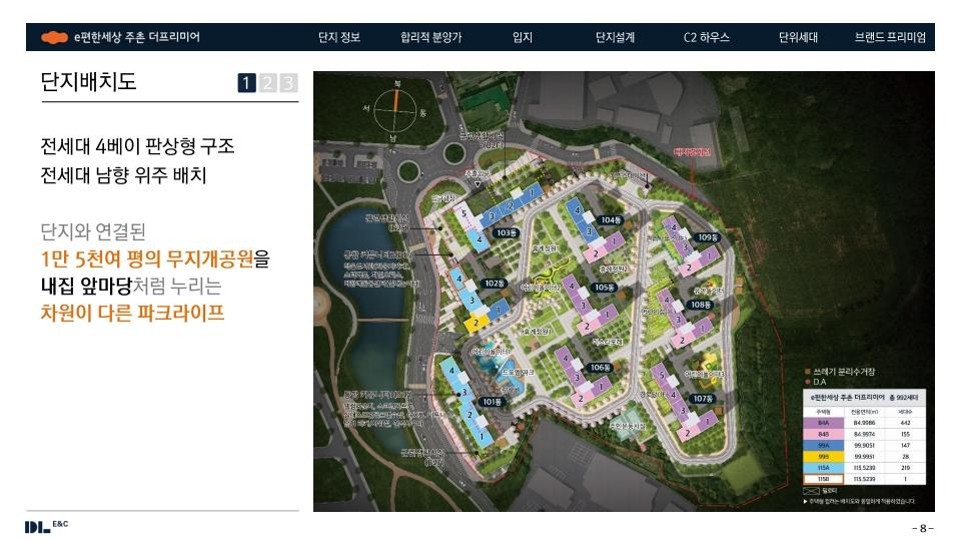Click the 총 992세대 legend header text

tap(903, 397)
